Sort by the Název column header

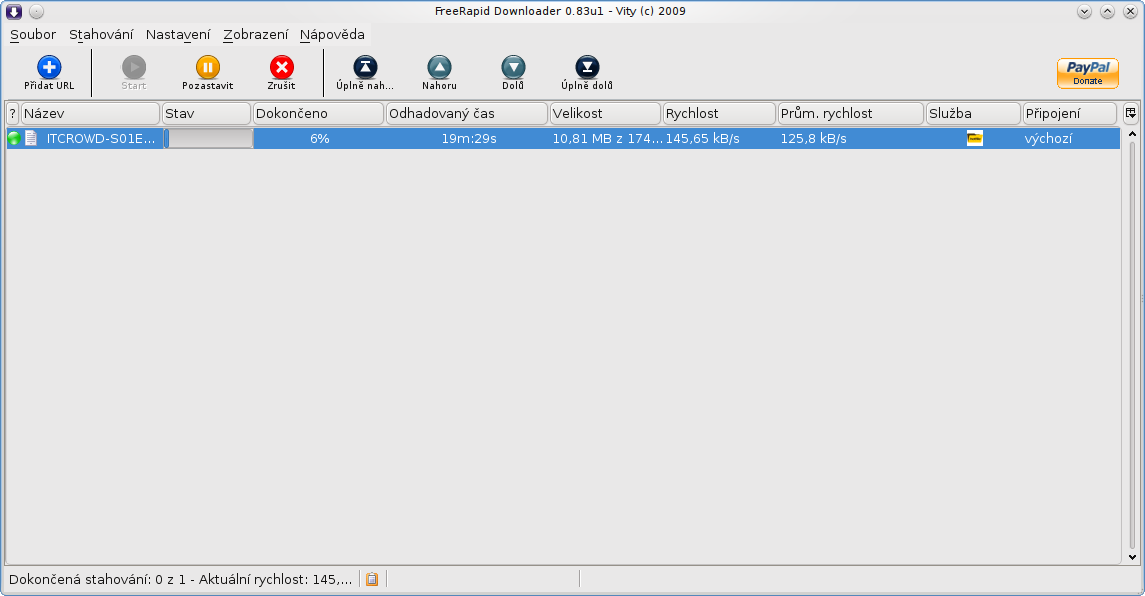[x=91, y=113]
